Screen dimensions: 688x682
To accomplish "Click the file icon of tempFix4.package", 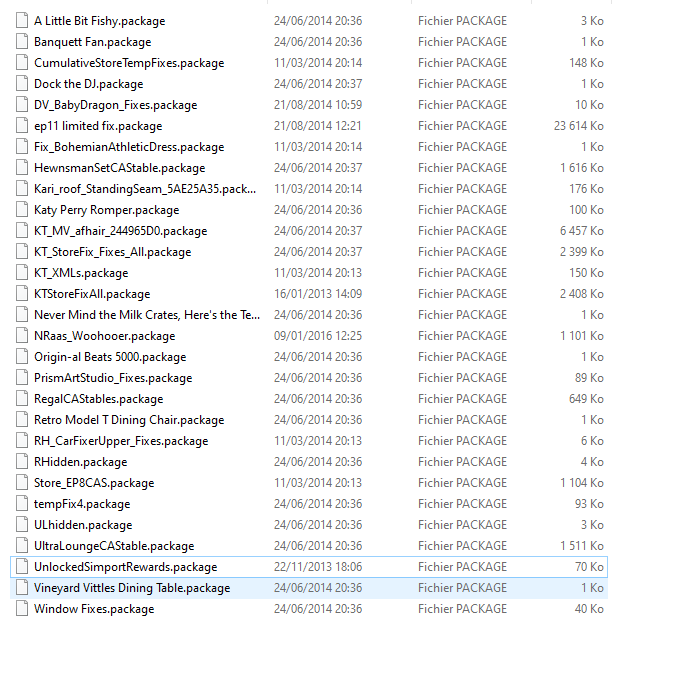I will (x=22, y=504).
